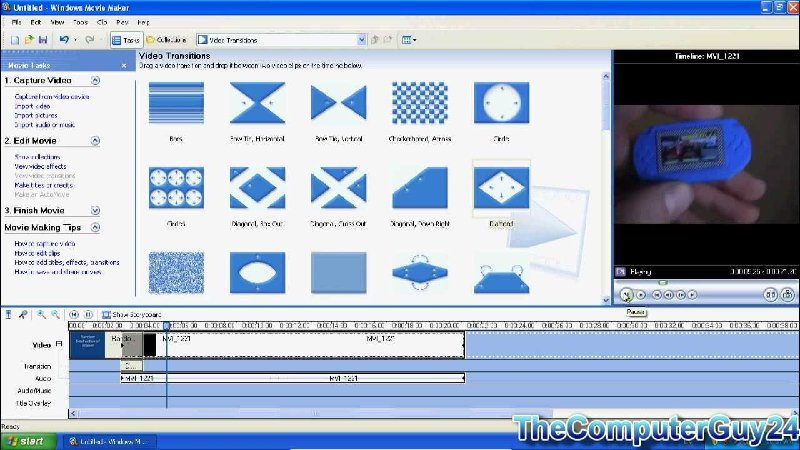
Task: Open the Tools menu
Action: click(80, 22)
